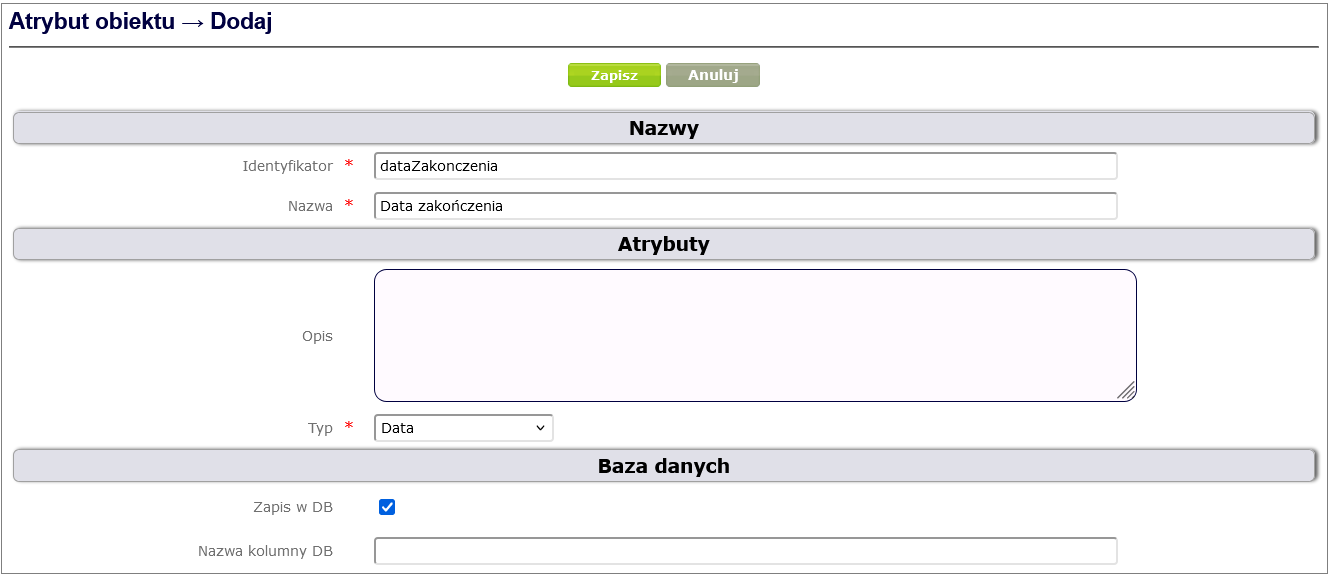Image resolution: width=1331 pixels, height=577 pixels.
Task: Click the Atrybut obiektu → Dodaj page title
Action: click(x=141, y=23)
